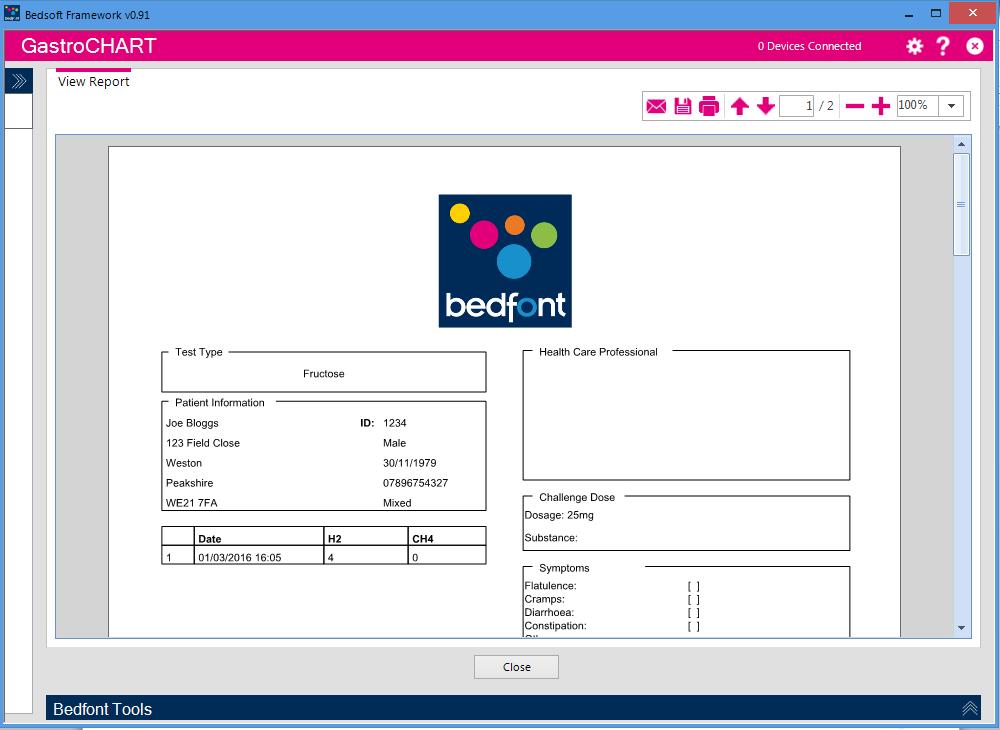Screen dimensions: 1000x730
Task: Minimize the Bedsoft Framework window
Action: (x=909, y=14)
